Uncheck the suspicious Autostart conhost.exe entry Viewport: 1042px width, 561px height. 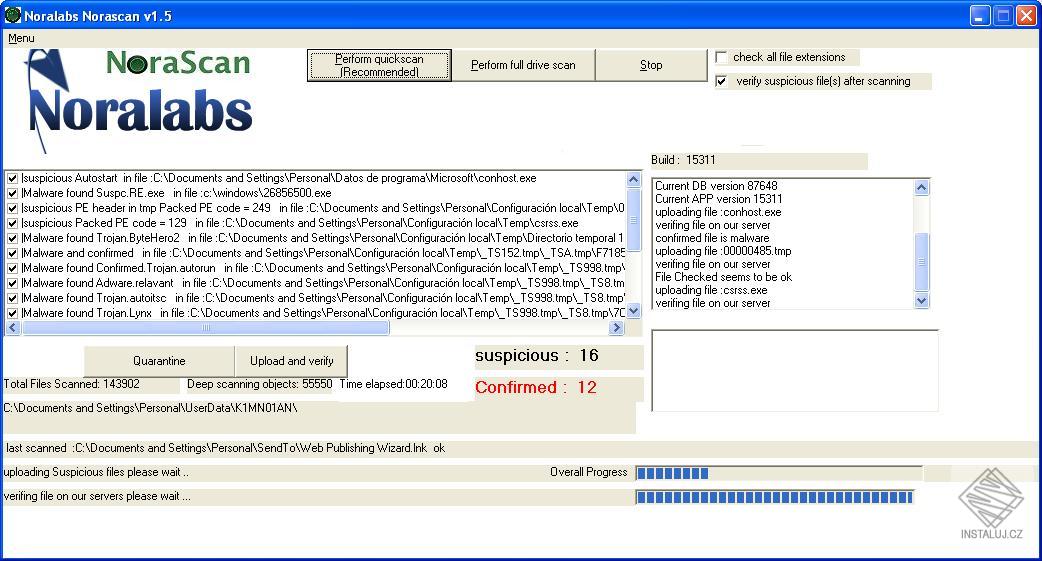tap(12, 178)
